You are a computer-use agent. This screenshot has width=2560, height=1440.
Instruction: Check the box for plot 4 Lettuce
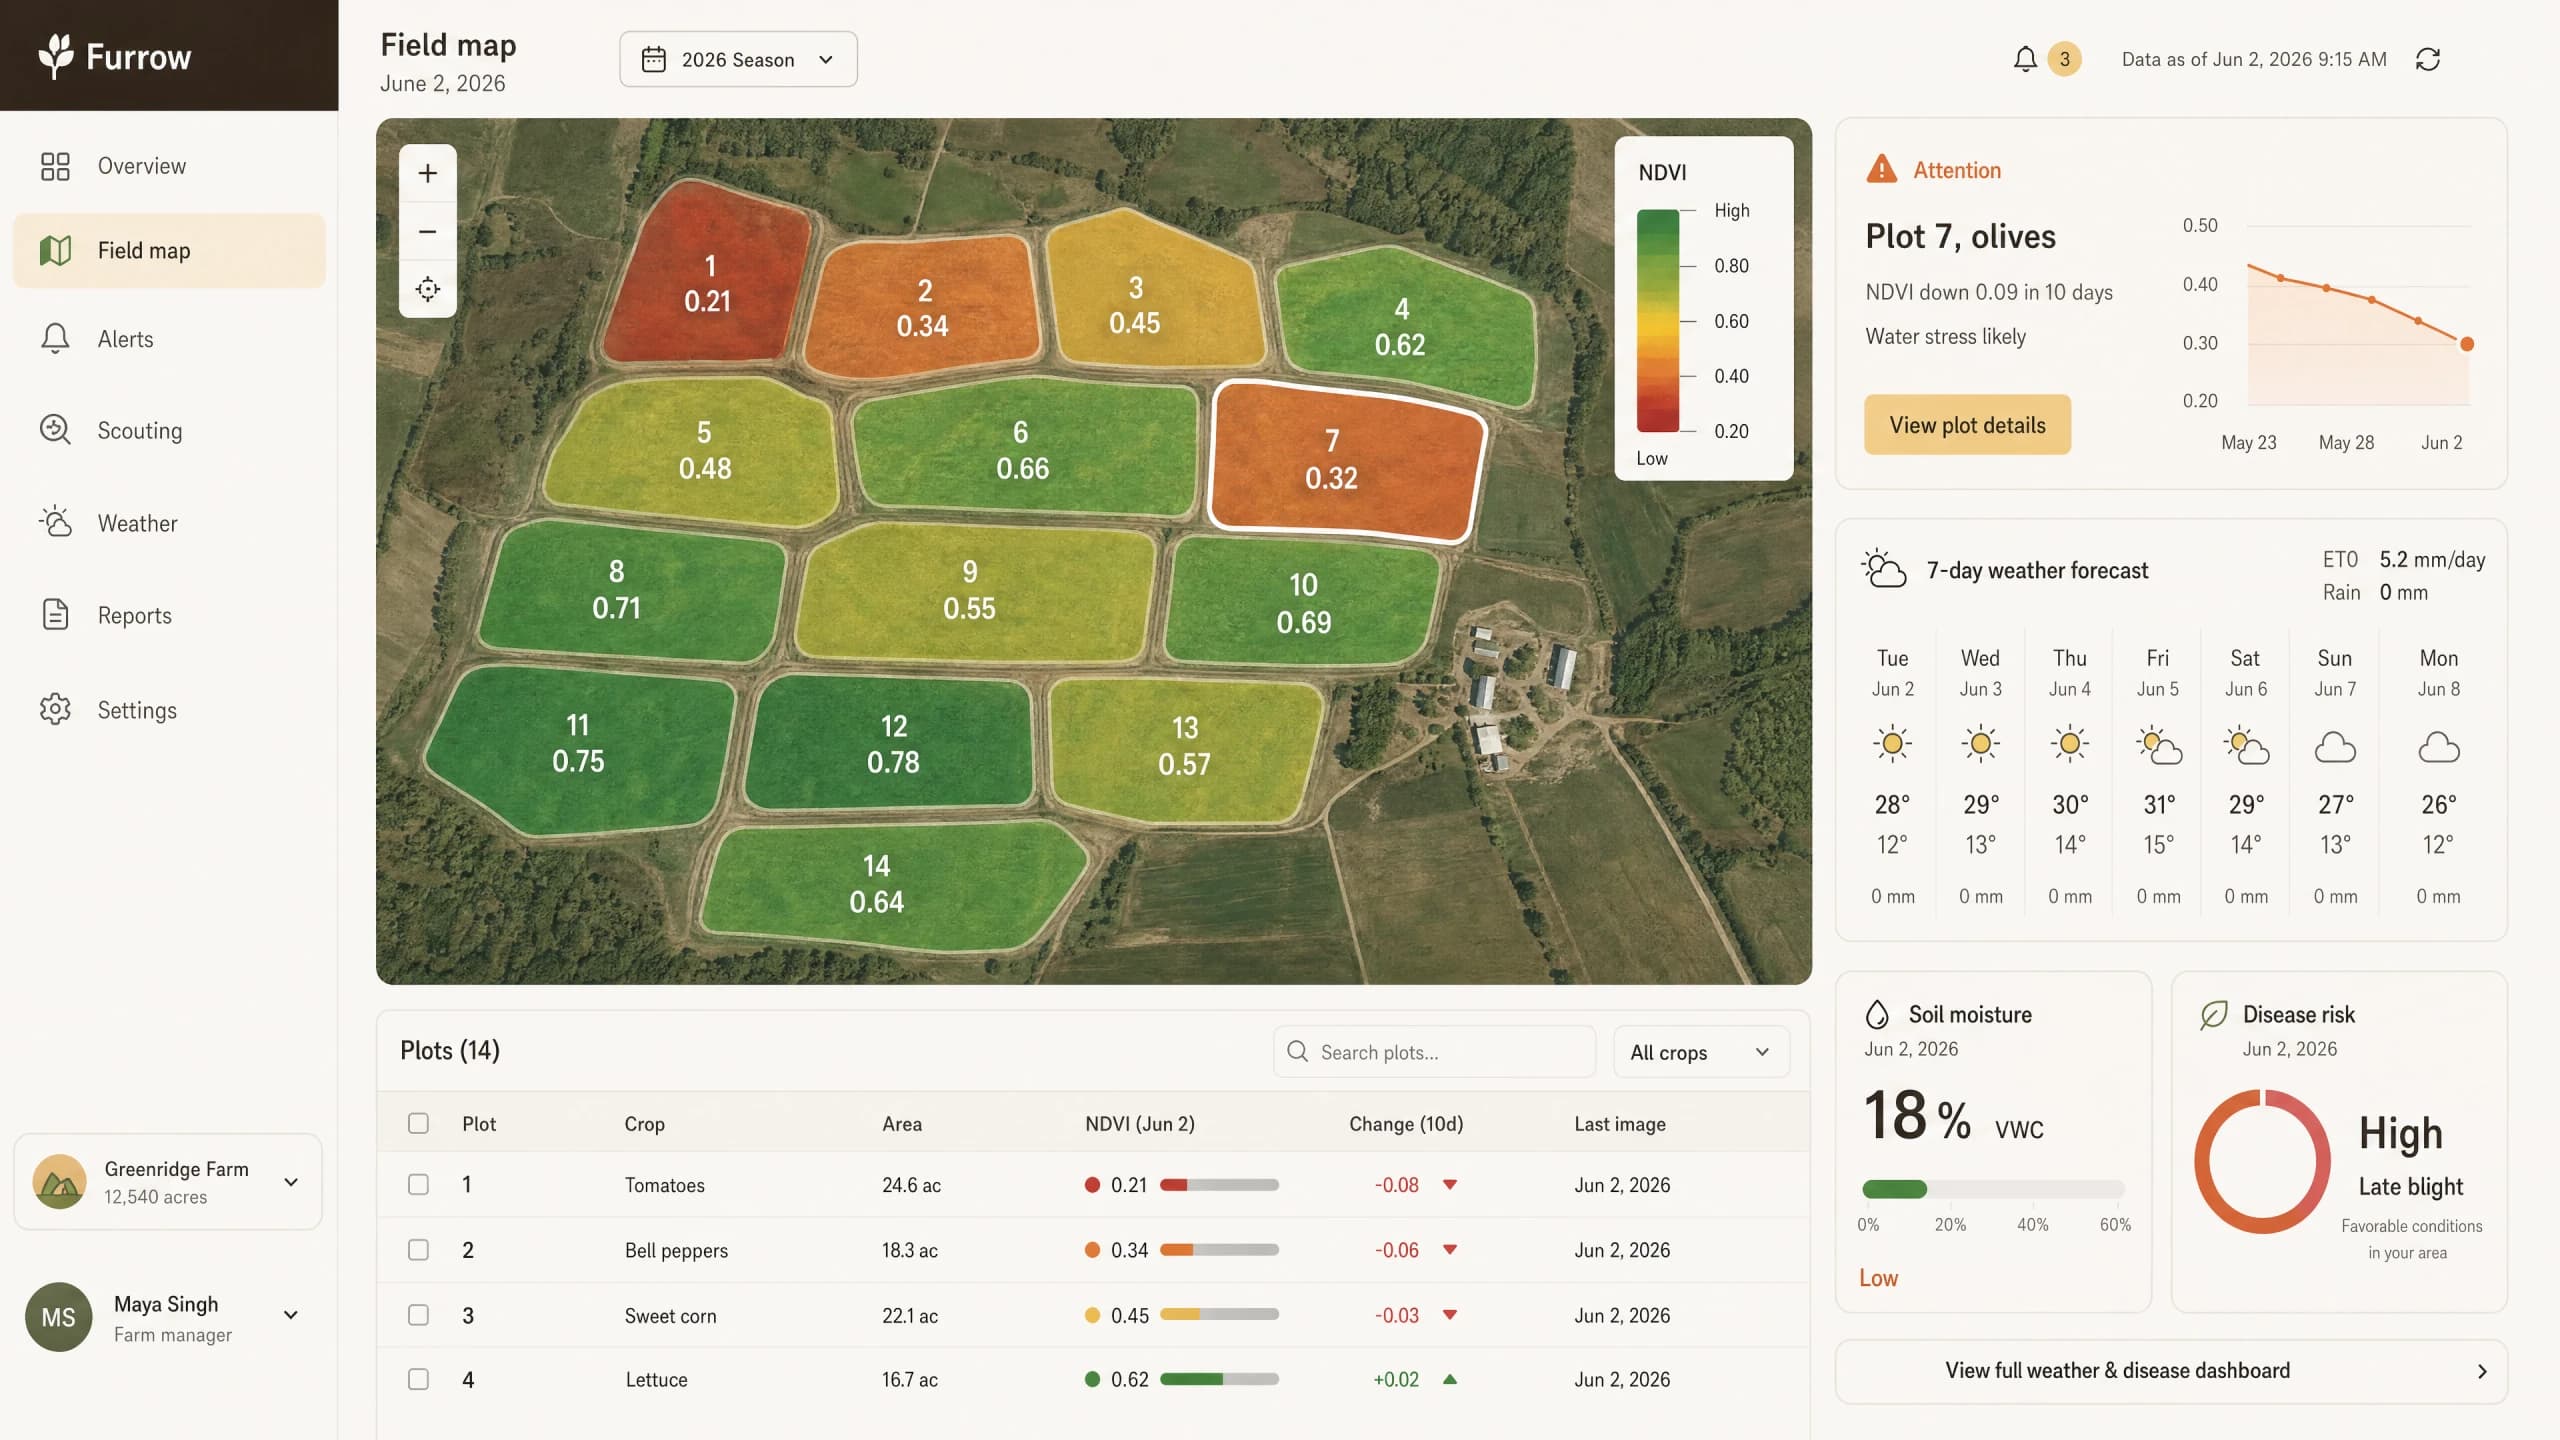(x=418, y=1379)
